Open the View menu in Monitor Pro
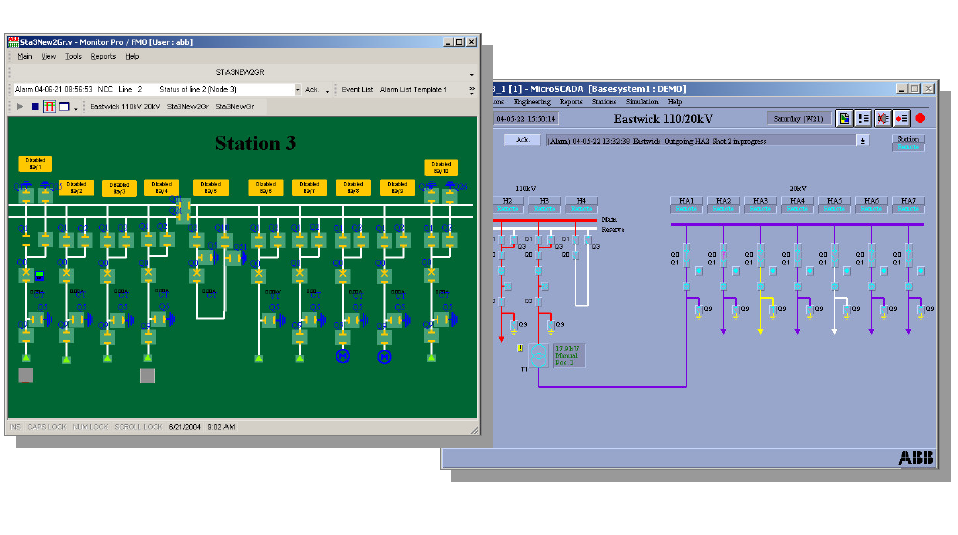The height and width of the screenshot is (535, 958). coord(48,56)
